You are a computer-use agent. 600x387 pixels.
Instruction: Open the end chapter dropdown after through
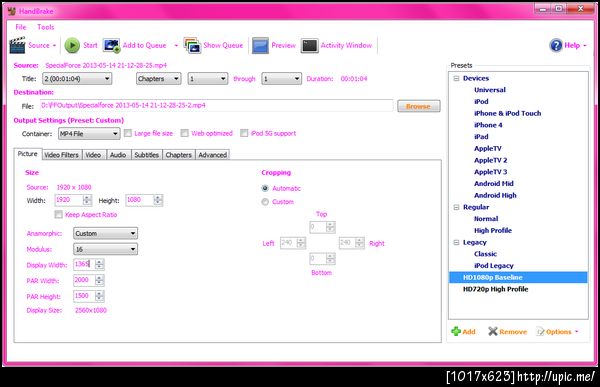coord(282,79)
